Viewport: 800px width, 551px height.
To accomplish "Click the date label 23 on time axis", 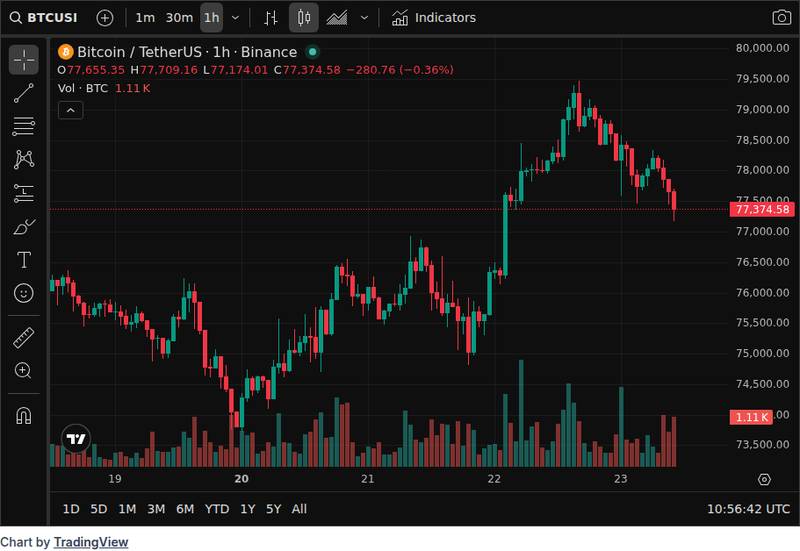I will tap(620, 479).
